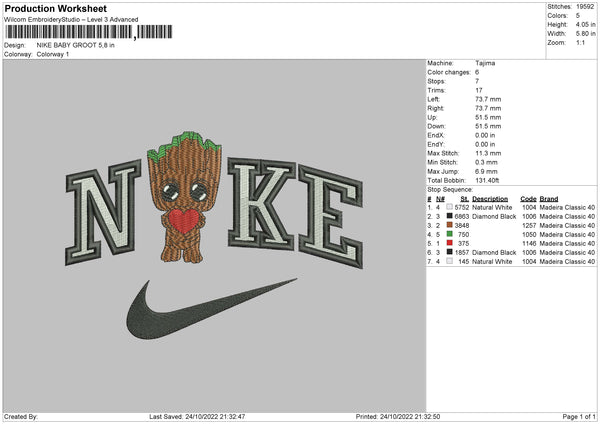Click the EndX value "0.00 in"
This screenshot has height=424, width=600.
(x=485, y=135)
